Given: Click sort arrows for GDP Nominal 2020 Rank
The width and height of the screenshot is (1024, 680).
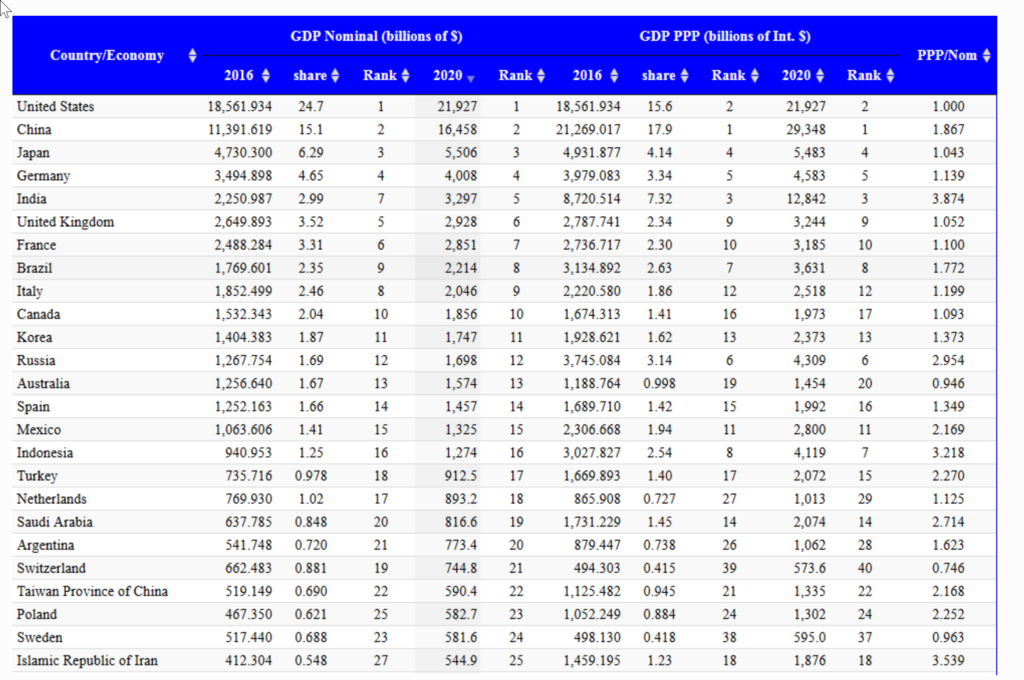Looking at the screenshot, I should point(541,76).
